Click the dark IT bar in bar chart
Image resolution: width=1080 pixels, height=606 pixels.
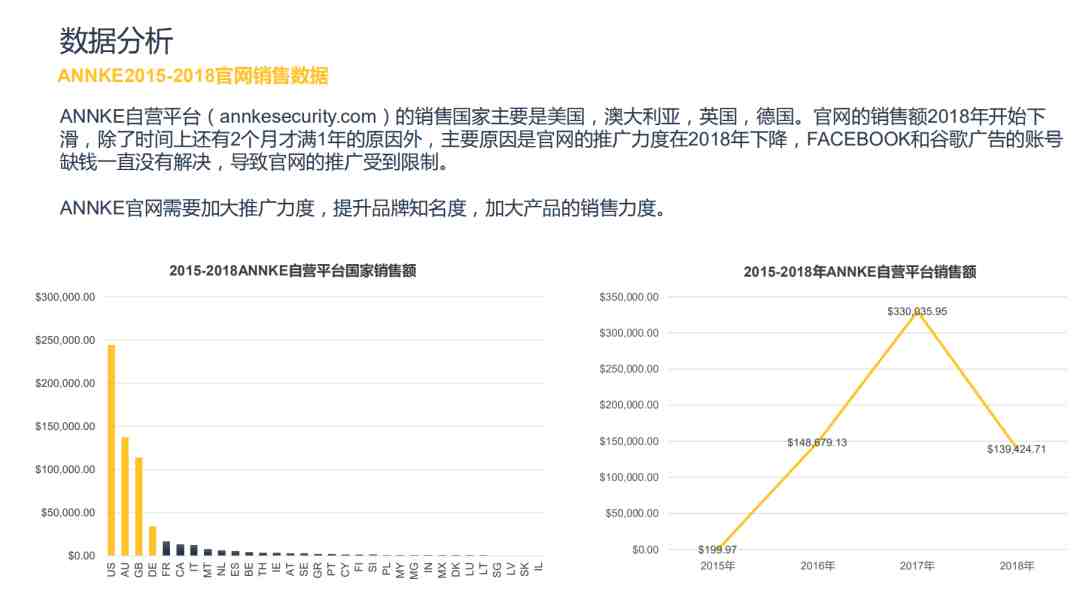click(194, 550)
